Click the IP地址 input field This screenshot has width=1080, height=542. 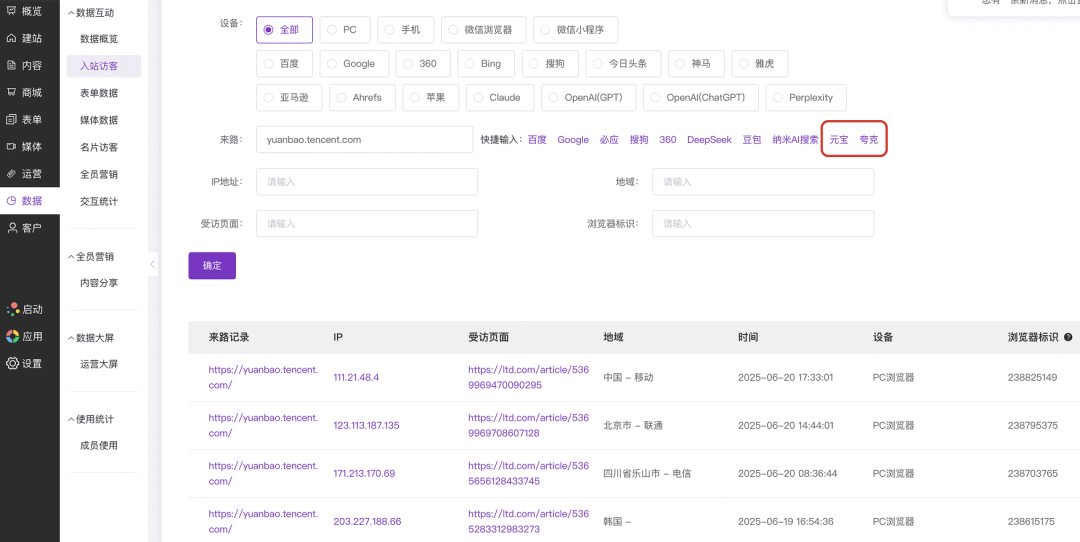point(366,182)
